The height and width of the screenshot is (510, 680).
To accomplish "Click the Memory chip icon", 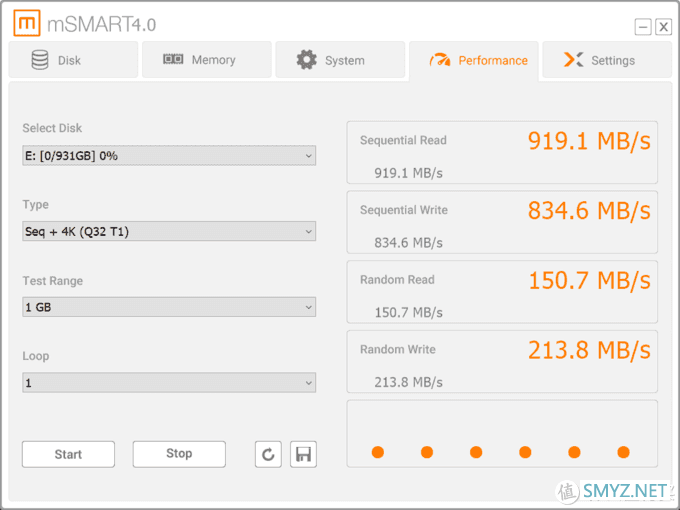I will (173, 59).
